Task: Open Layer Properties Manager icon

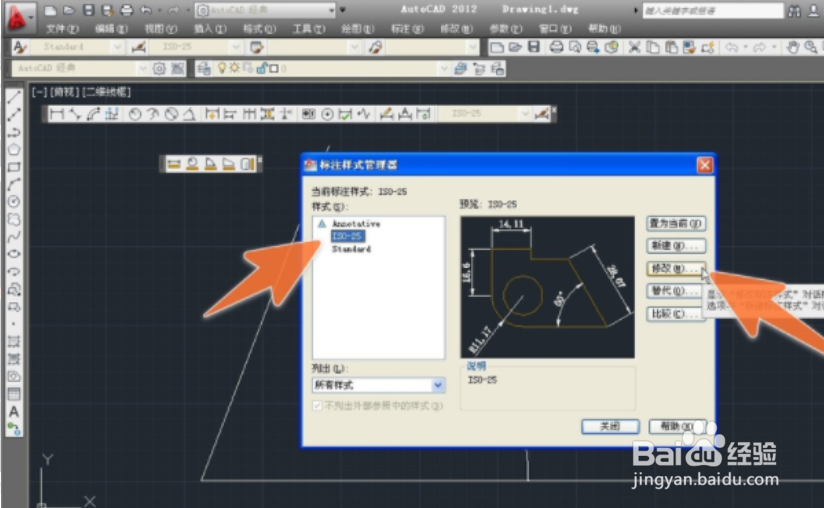Action: [204, 68]
